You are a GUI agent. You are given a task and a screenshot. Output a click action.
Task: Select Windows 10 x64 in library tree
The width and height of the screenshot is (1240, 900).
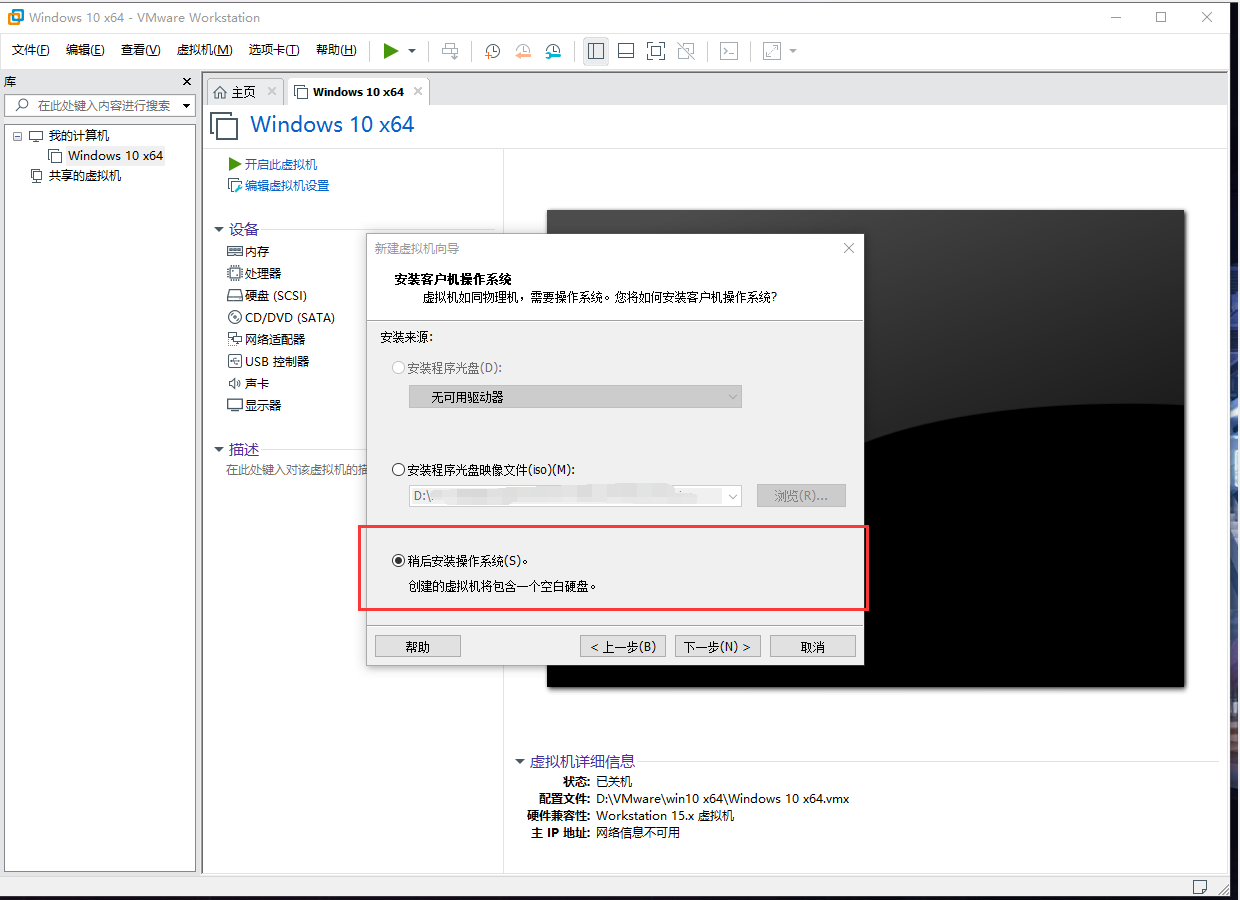coord(115,156)
